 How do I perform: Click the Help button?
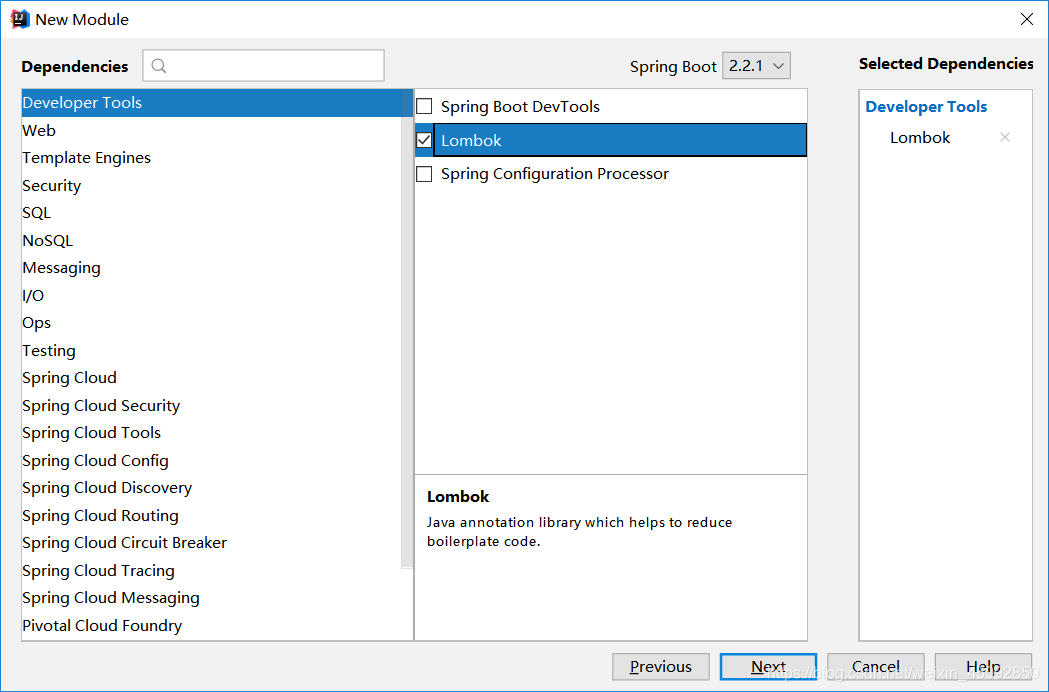(x=983, y=667)
